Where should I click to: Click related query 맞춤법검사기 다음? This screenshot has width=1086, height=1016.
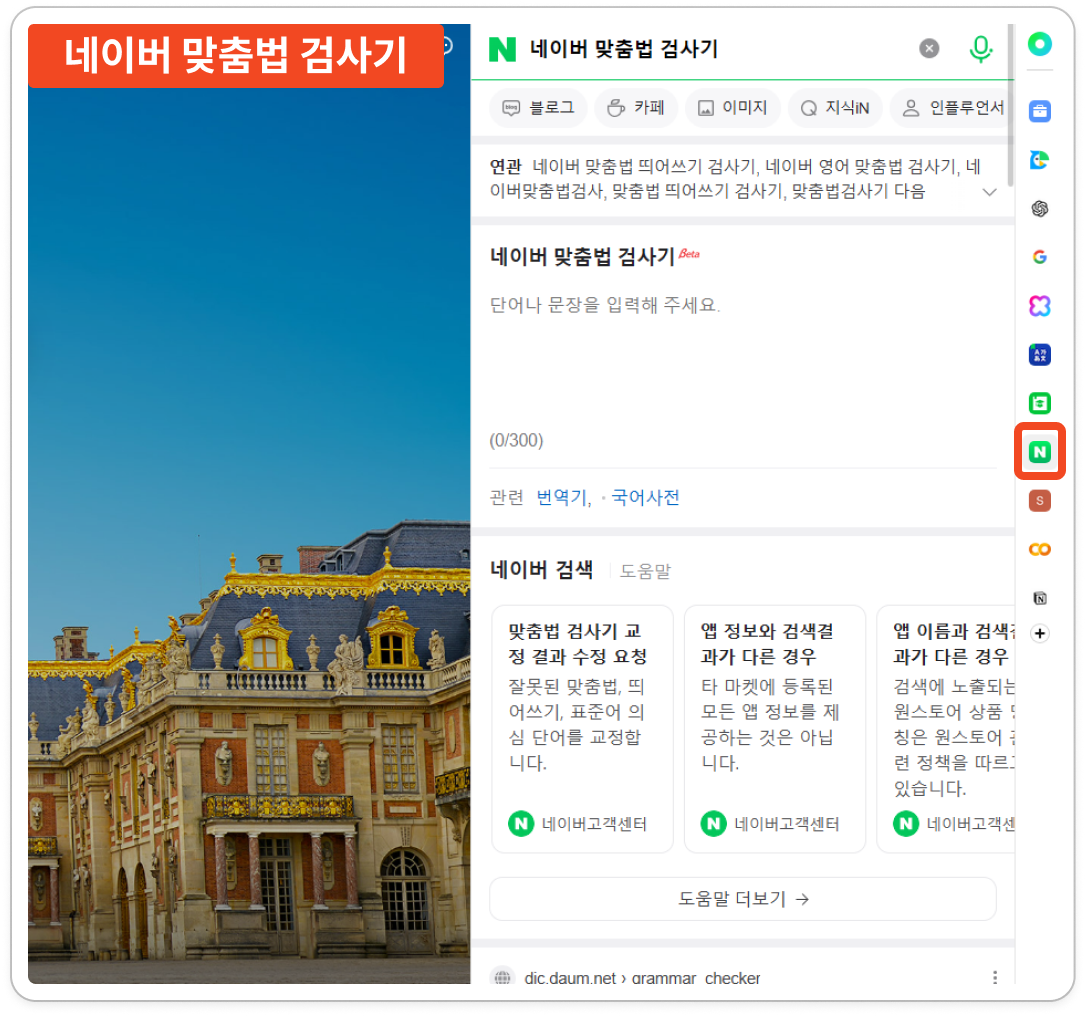[x=858, y=191]
